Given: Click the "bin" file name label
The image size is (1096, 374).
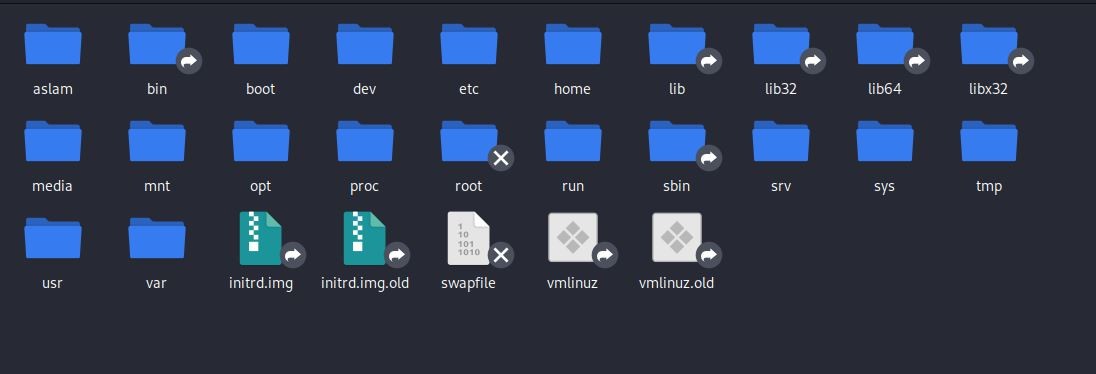Looking at the screenshot, I should (x=157, y=89).
